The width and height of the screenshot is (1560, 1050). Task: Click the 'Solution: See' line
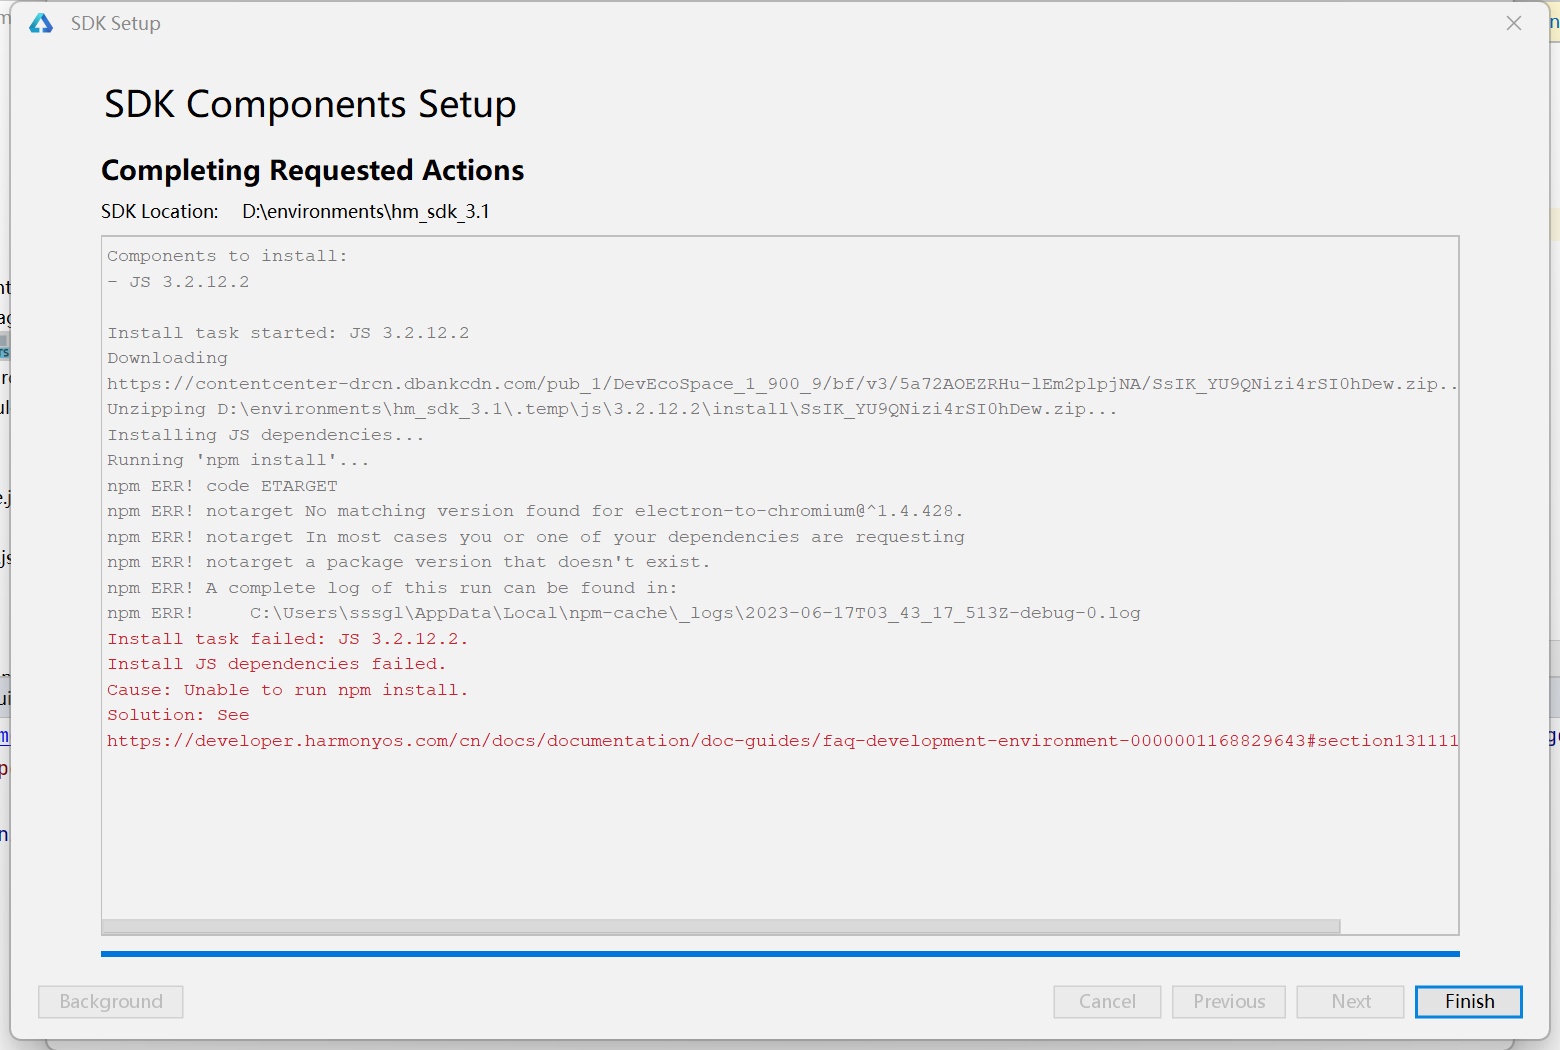[x=178, y=715]
